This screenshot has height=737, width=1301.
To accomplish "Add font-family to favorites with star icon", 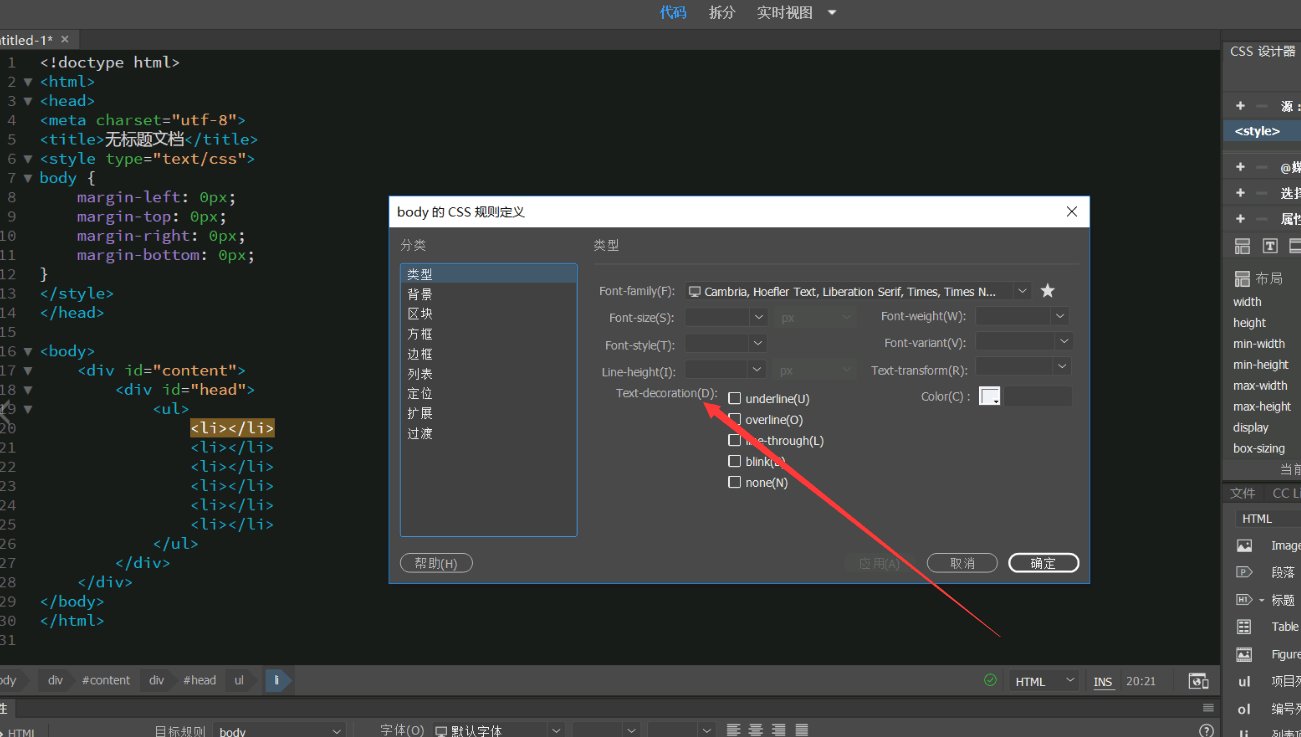I will pyautogui.click(x=1047, y=291).
